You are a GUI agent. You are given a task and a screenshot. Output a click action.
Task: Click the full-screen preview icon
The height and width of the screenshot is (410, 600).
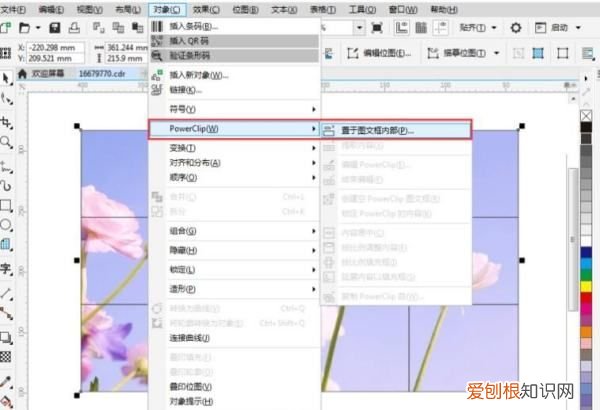coord(377,28)
